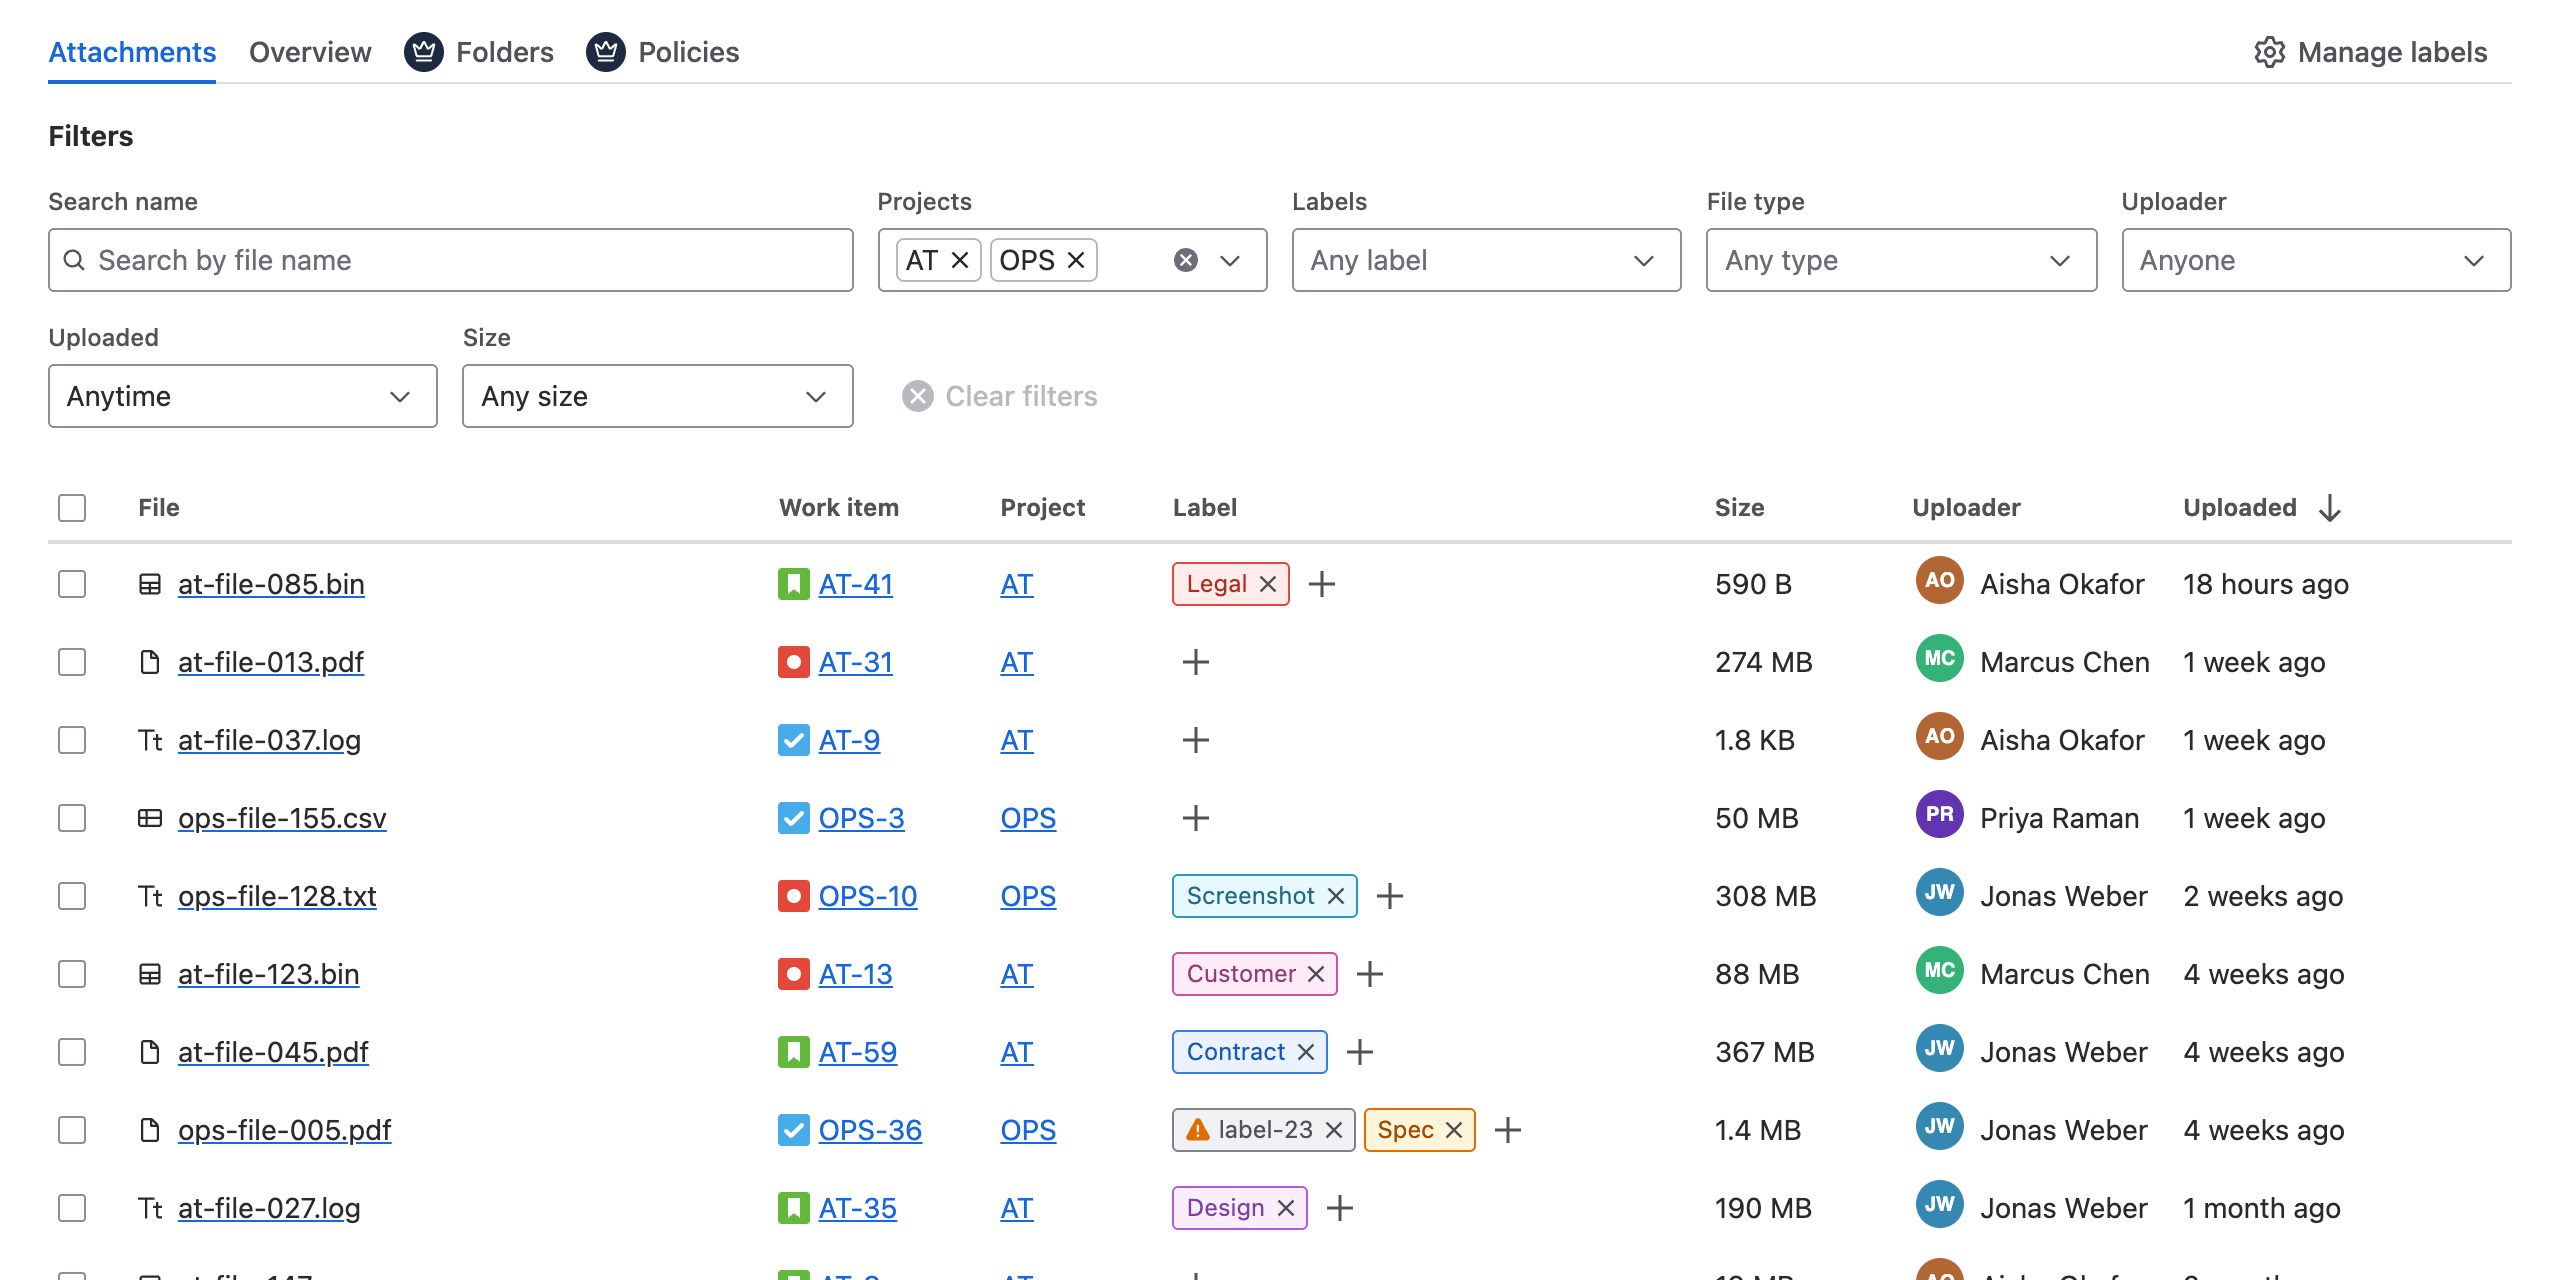Focus the Search by file name field

coord(451,260)
